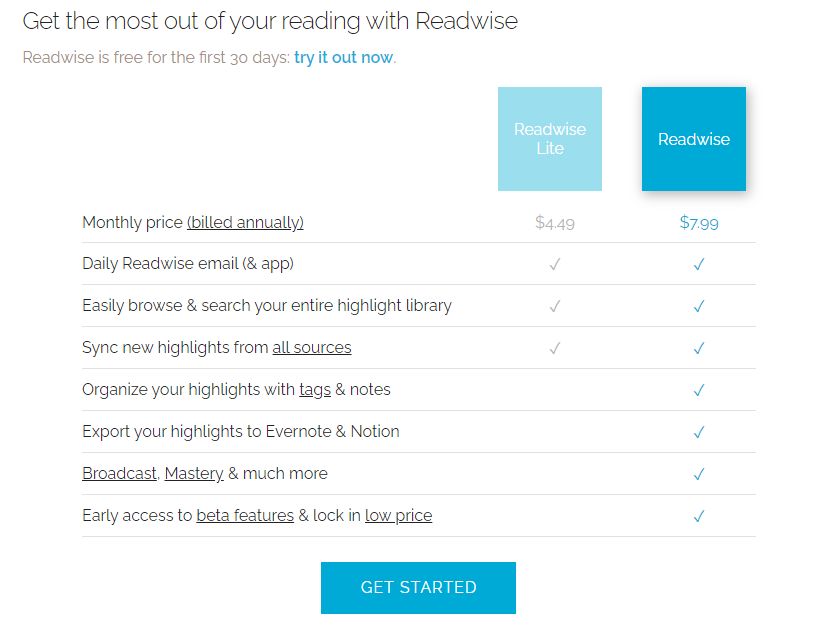The height and width of the screenshot is (631, 815).
Task: Click the 'try it out now' link
Action: coord(343,57)
